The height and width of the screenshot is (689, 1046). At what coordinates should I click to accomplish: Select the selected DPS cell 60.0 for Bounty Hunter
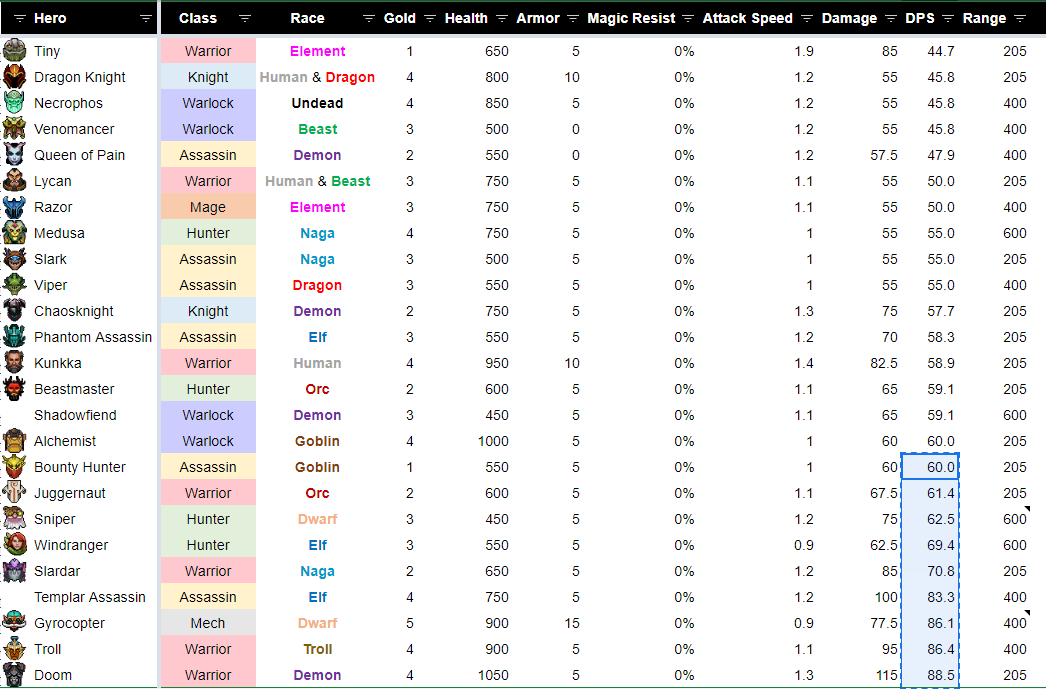[x=930, y=467]
